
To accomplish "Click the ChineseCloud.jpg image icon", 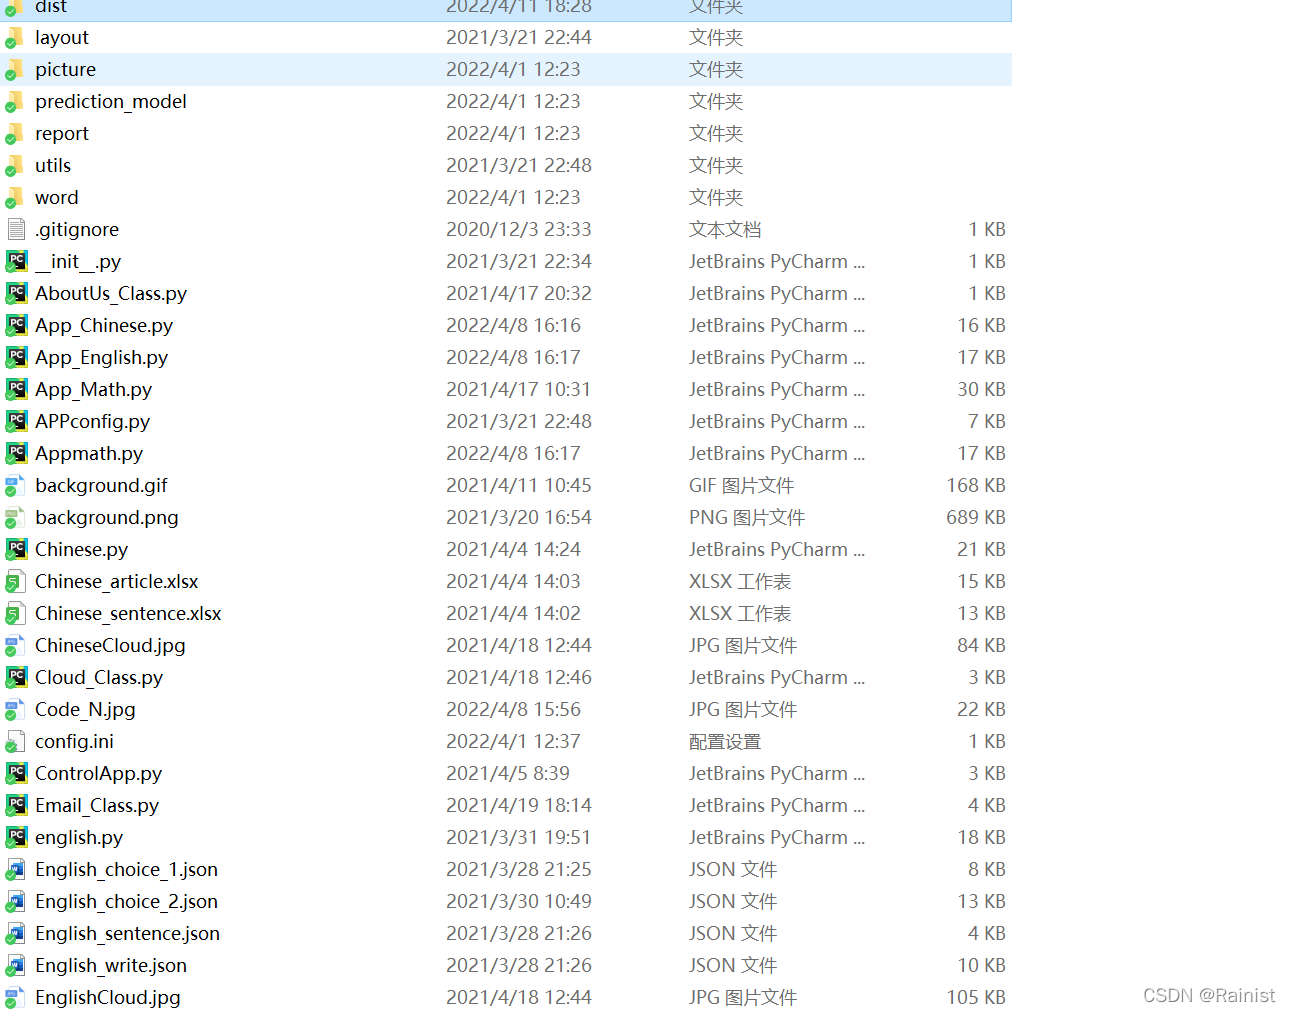I will [x=15, y=646].
